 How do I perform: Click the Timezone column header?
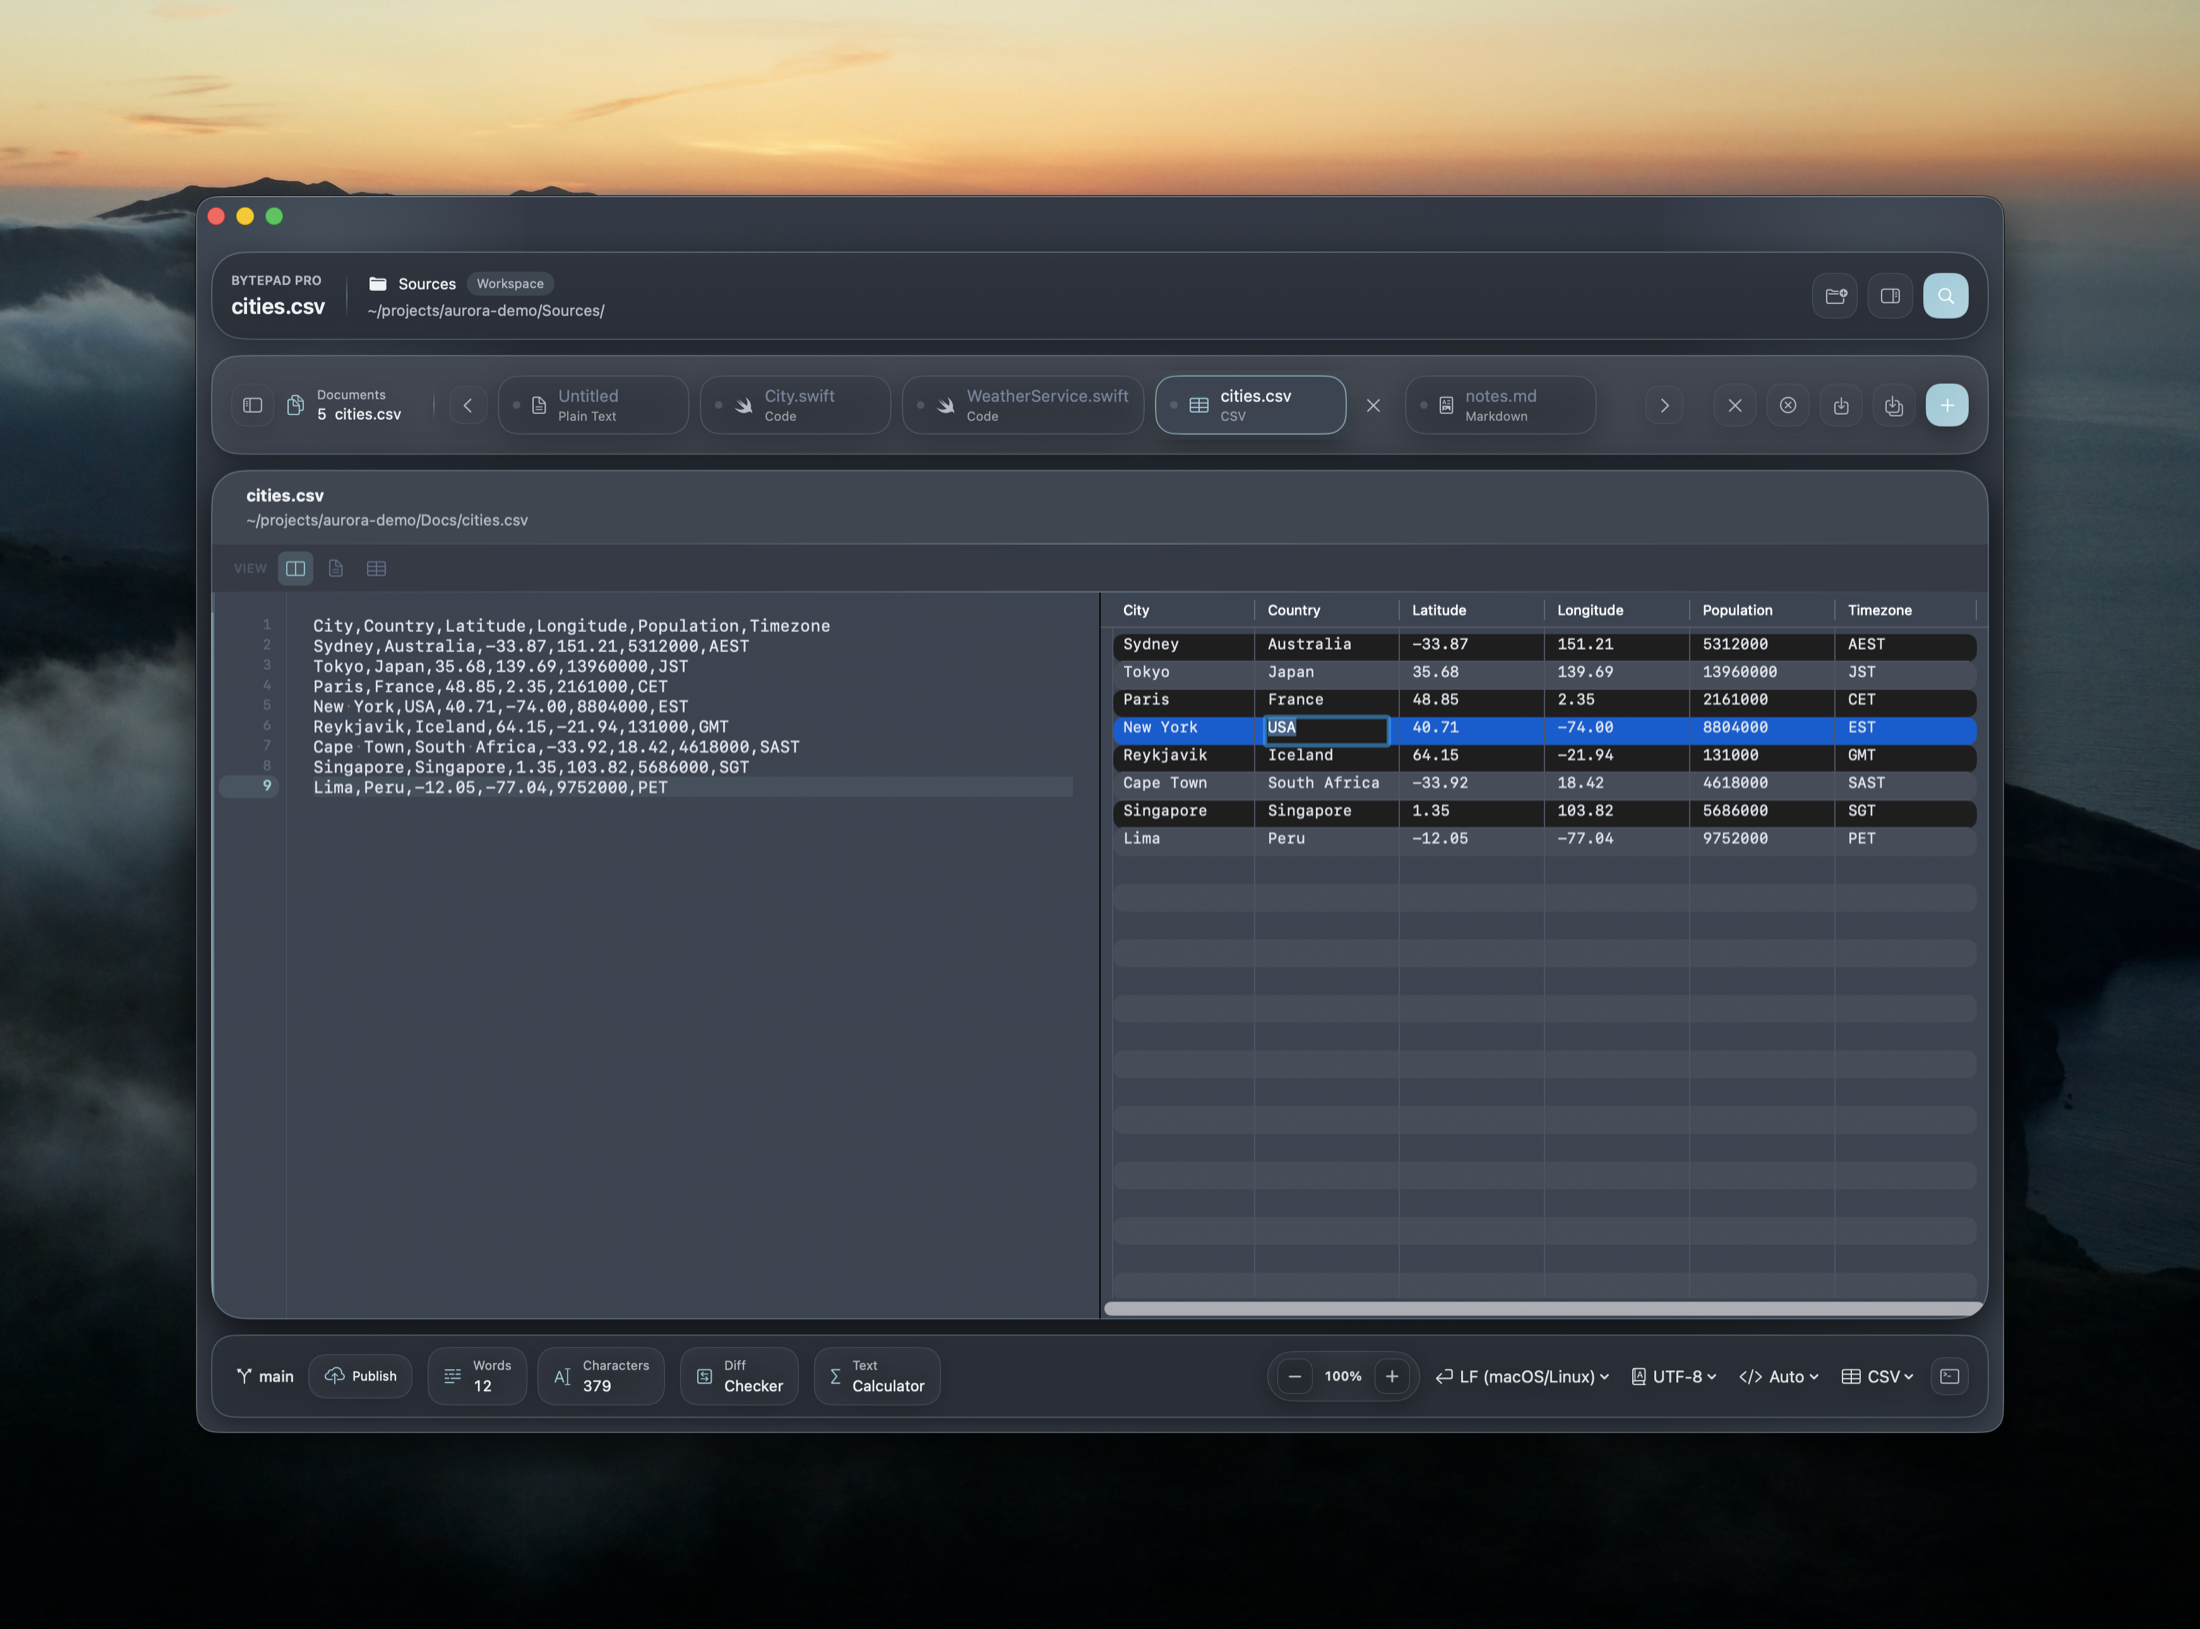[x=1906, y=610]
